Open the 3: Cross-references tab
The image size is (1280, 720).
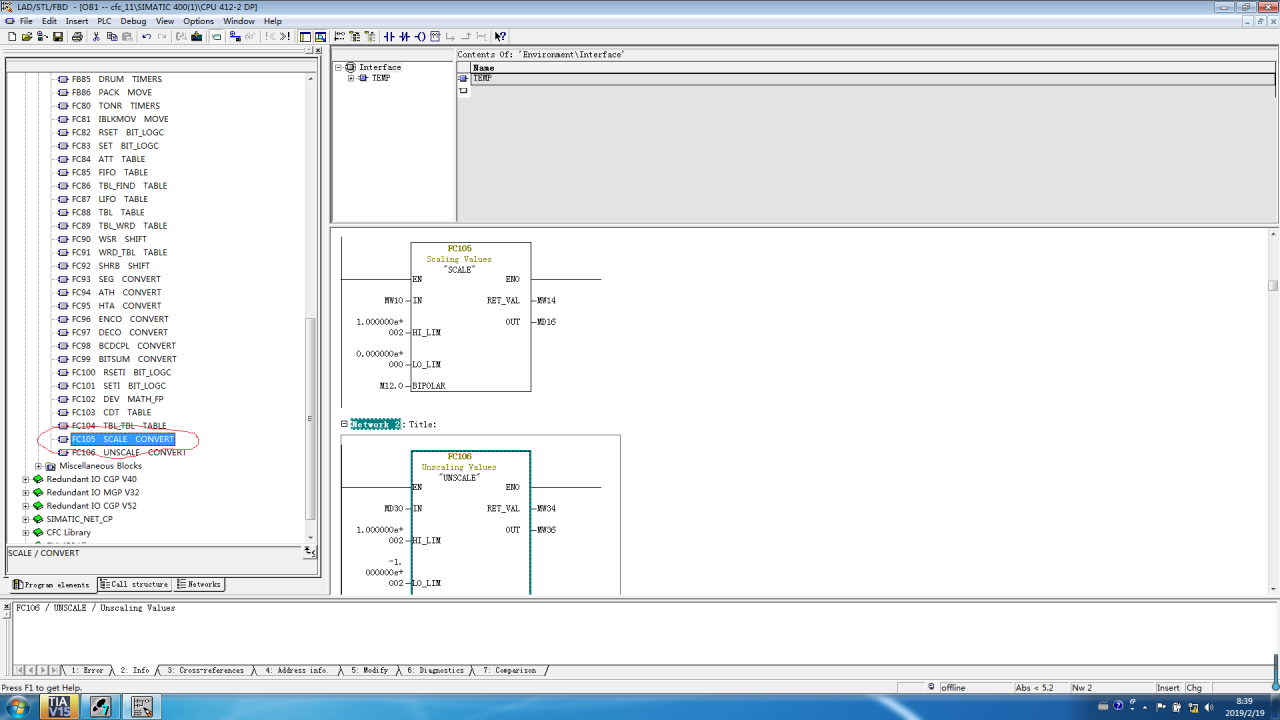tap(205, 670)
